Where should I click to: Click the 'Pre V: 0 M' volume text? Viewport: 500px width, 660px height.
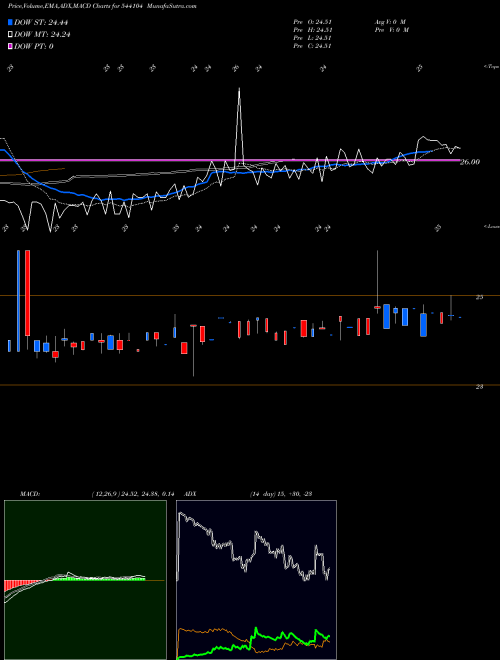pos(391,30)
